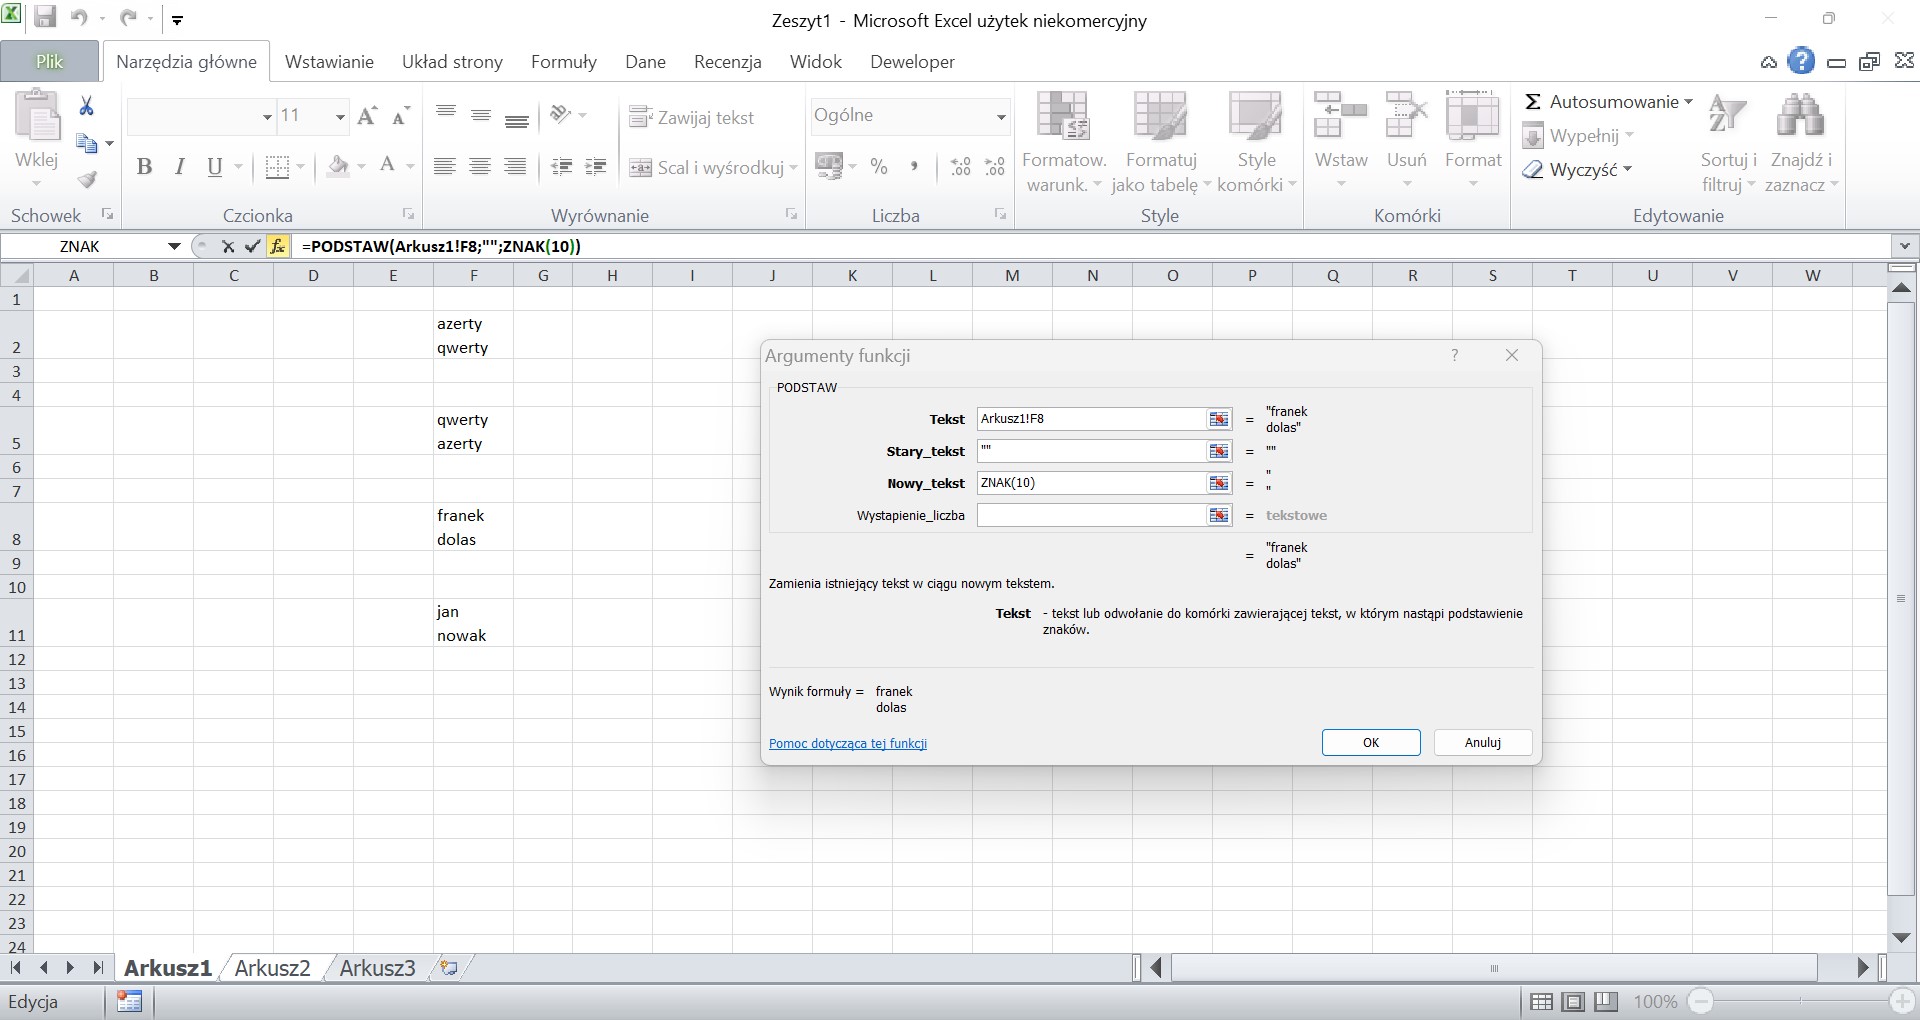Click the macro recording icon in status bar
Image resolution: width=1920 pixels, height=1020 pixels.
tap(129, 1001)
